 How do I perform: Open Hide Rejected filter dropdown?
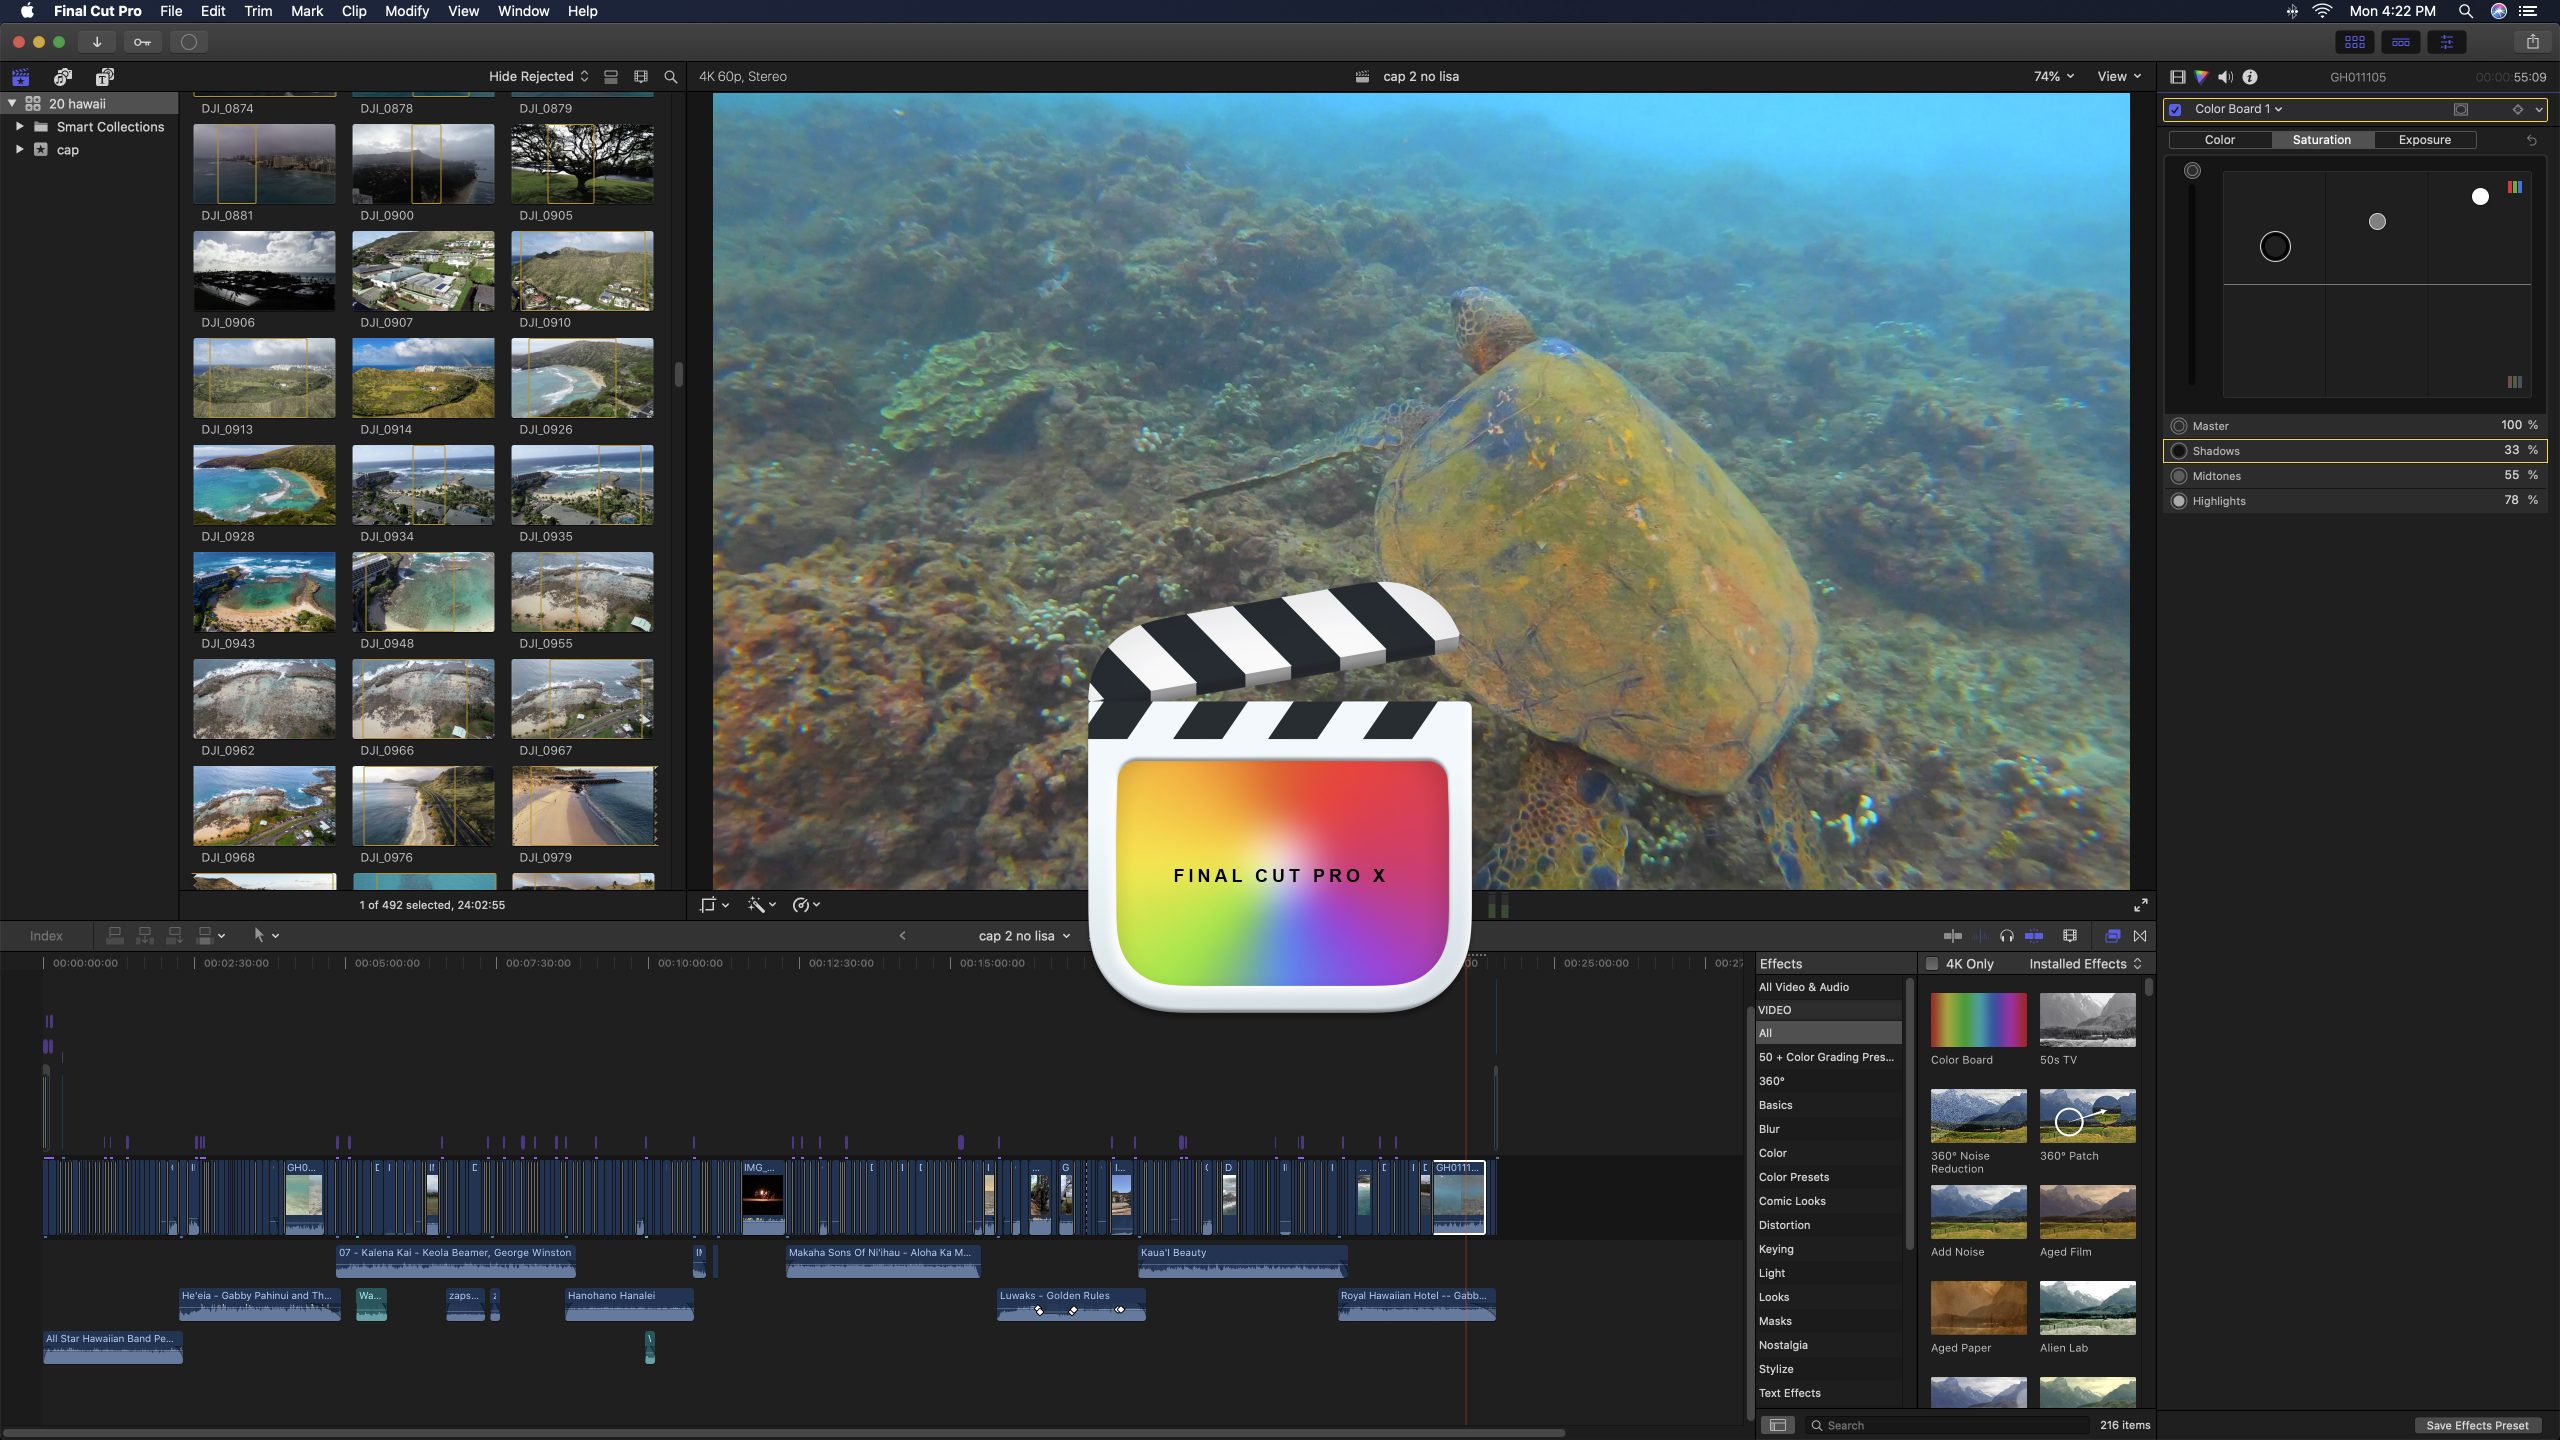539,77
